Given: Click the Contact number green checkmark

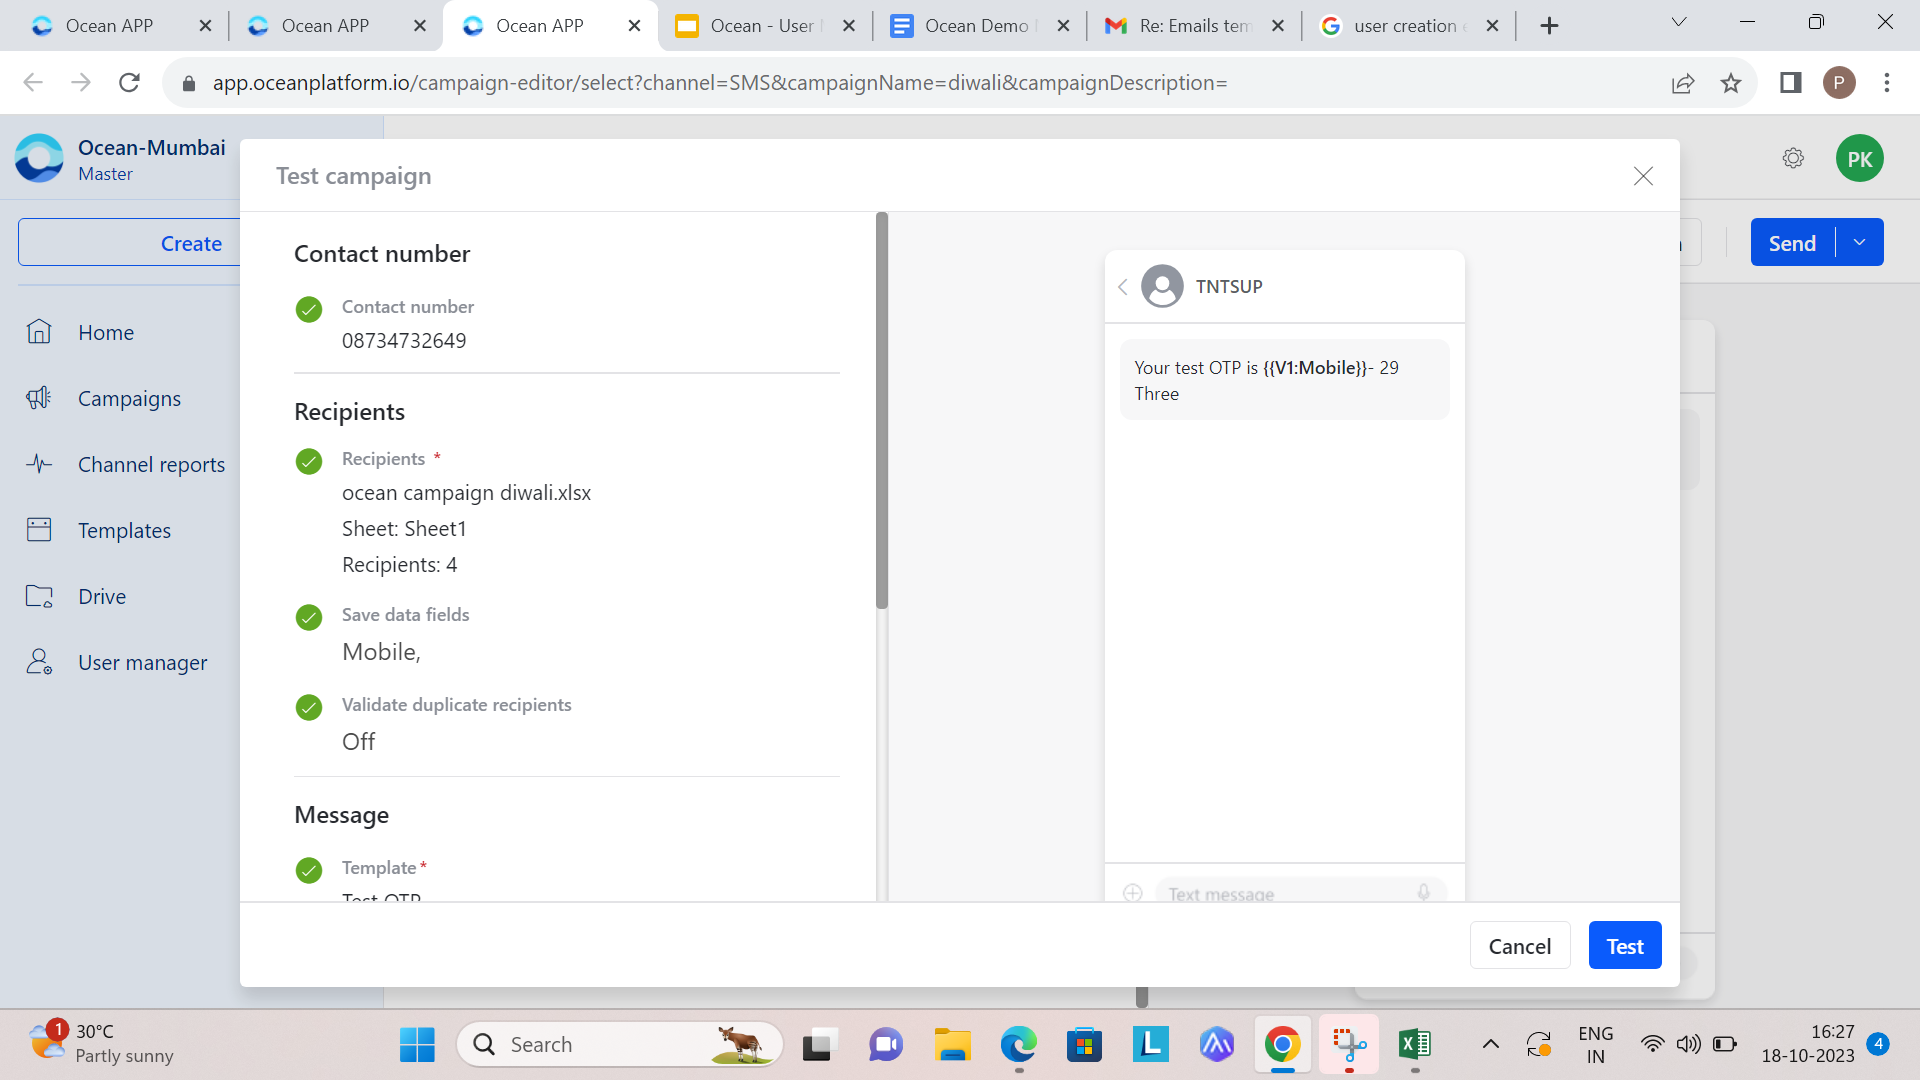Looking at the screenshot, I should click(309, 309).
